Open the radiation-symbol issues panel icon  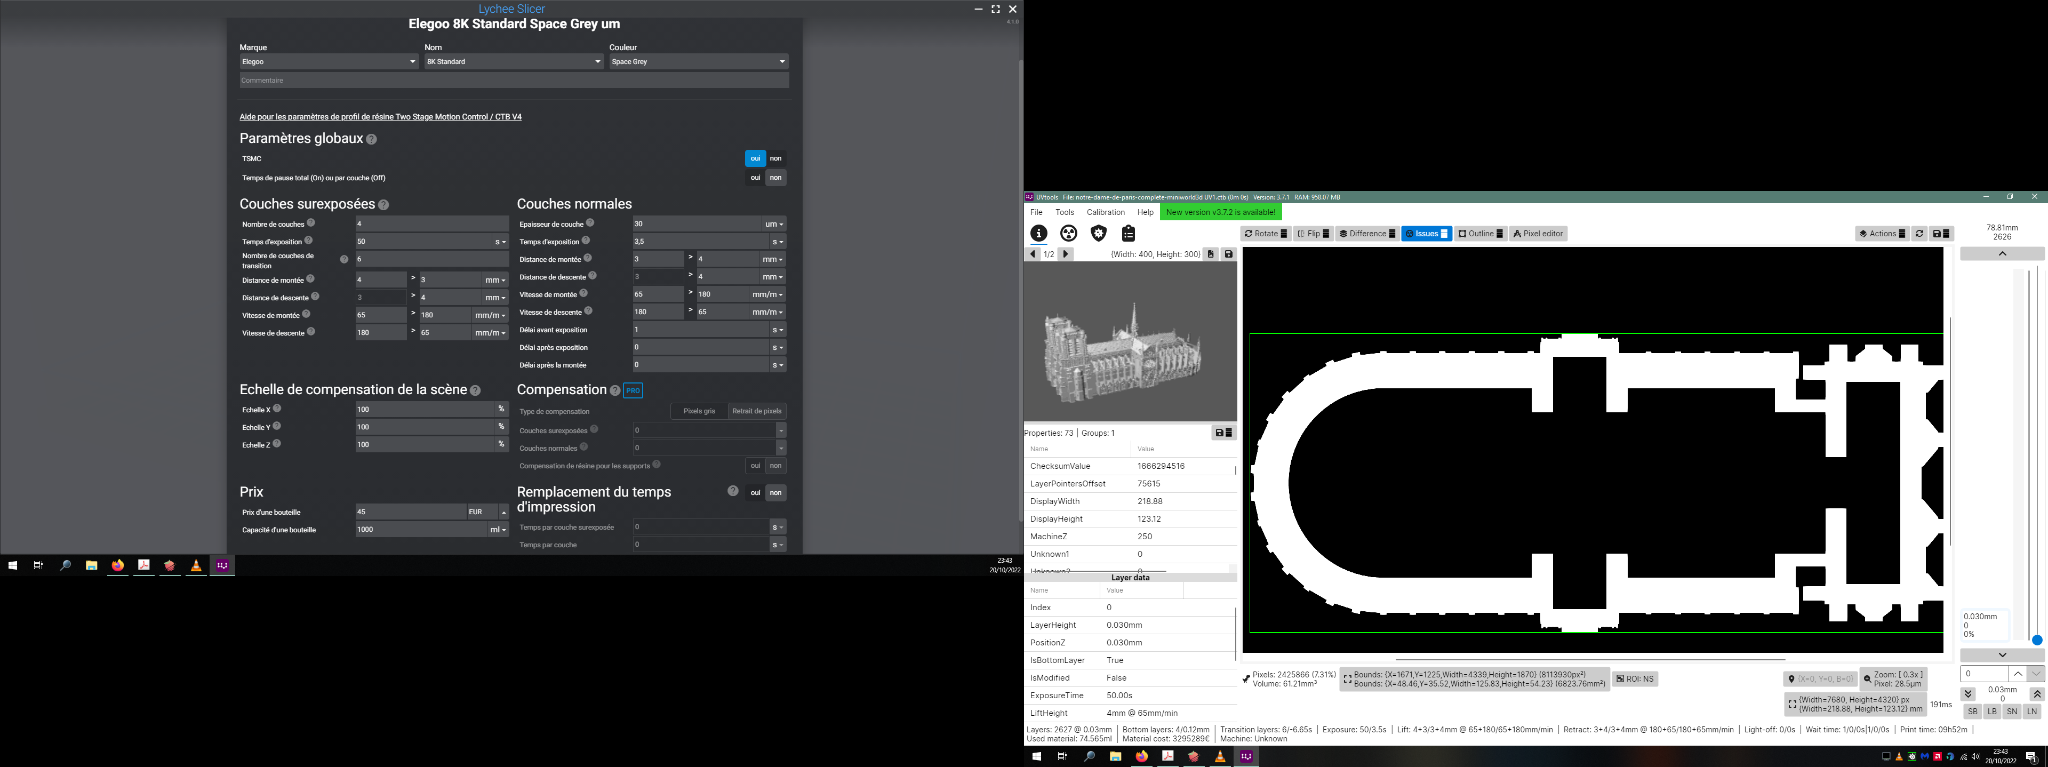tap(1069, 233)
